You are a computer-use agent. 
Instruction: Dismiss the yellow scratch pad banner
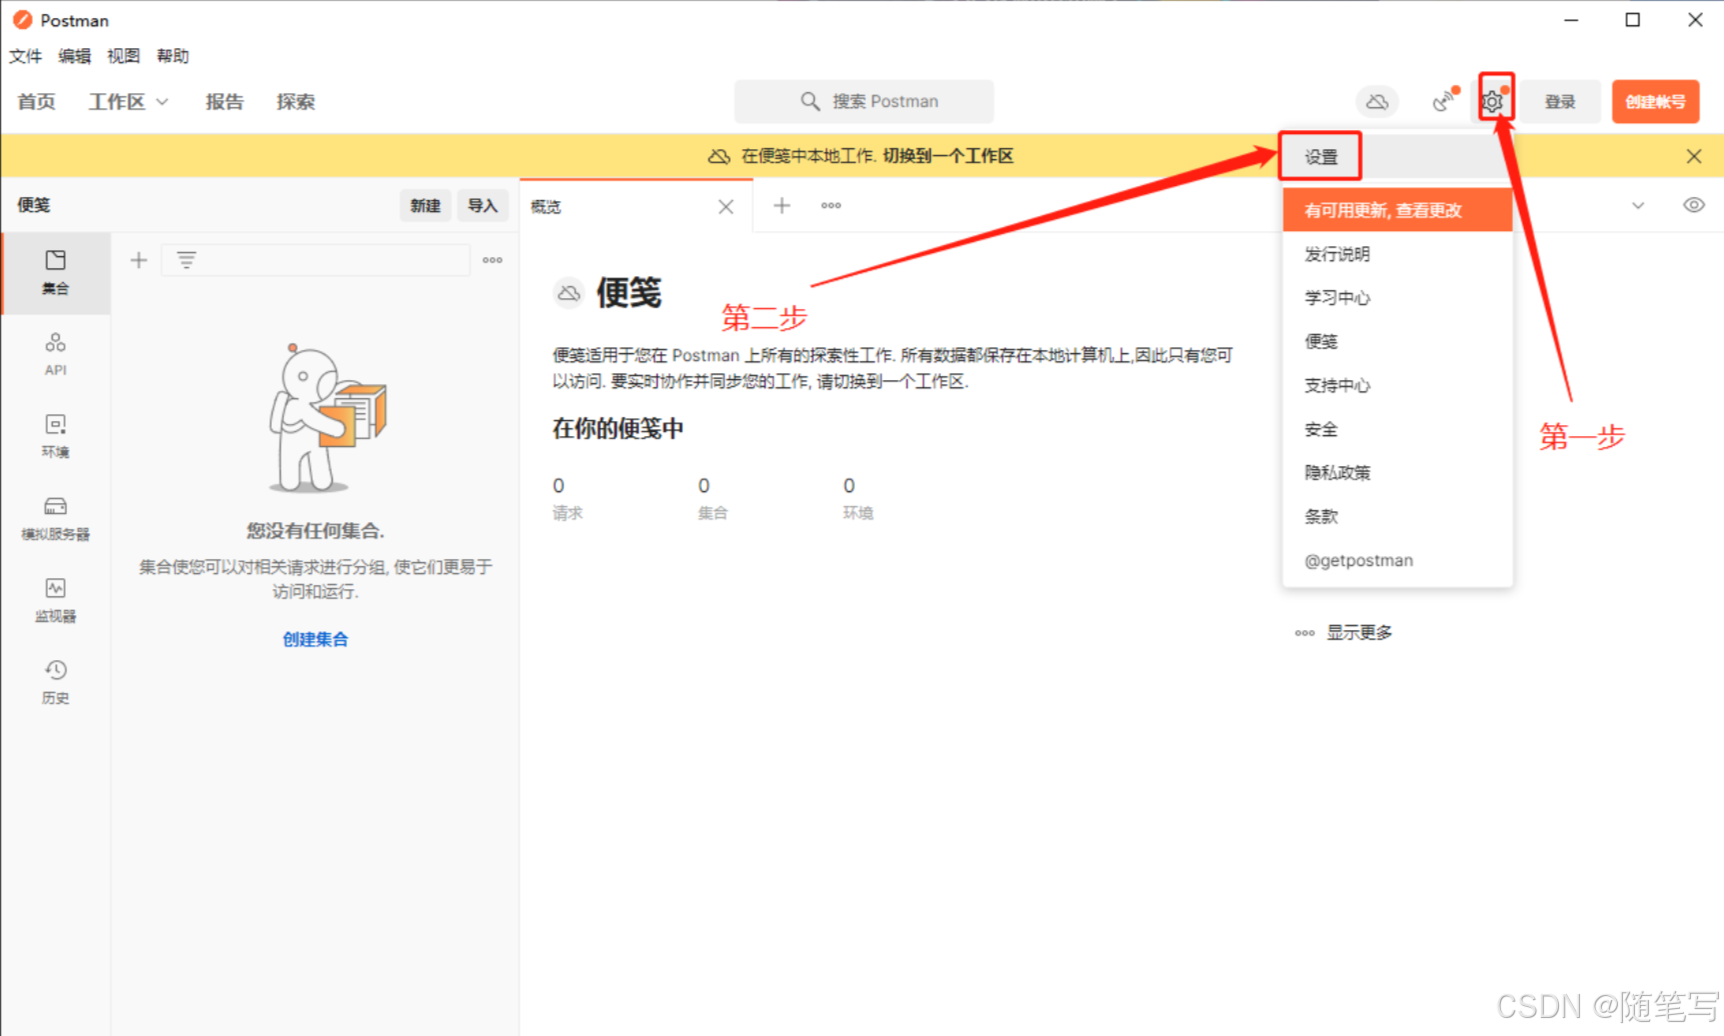1694,156
